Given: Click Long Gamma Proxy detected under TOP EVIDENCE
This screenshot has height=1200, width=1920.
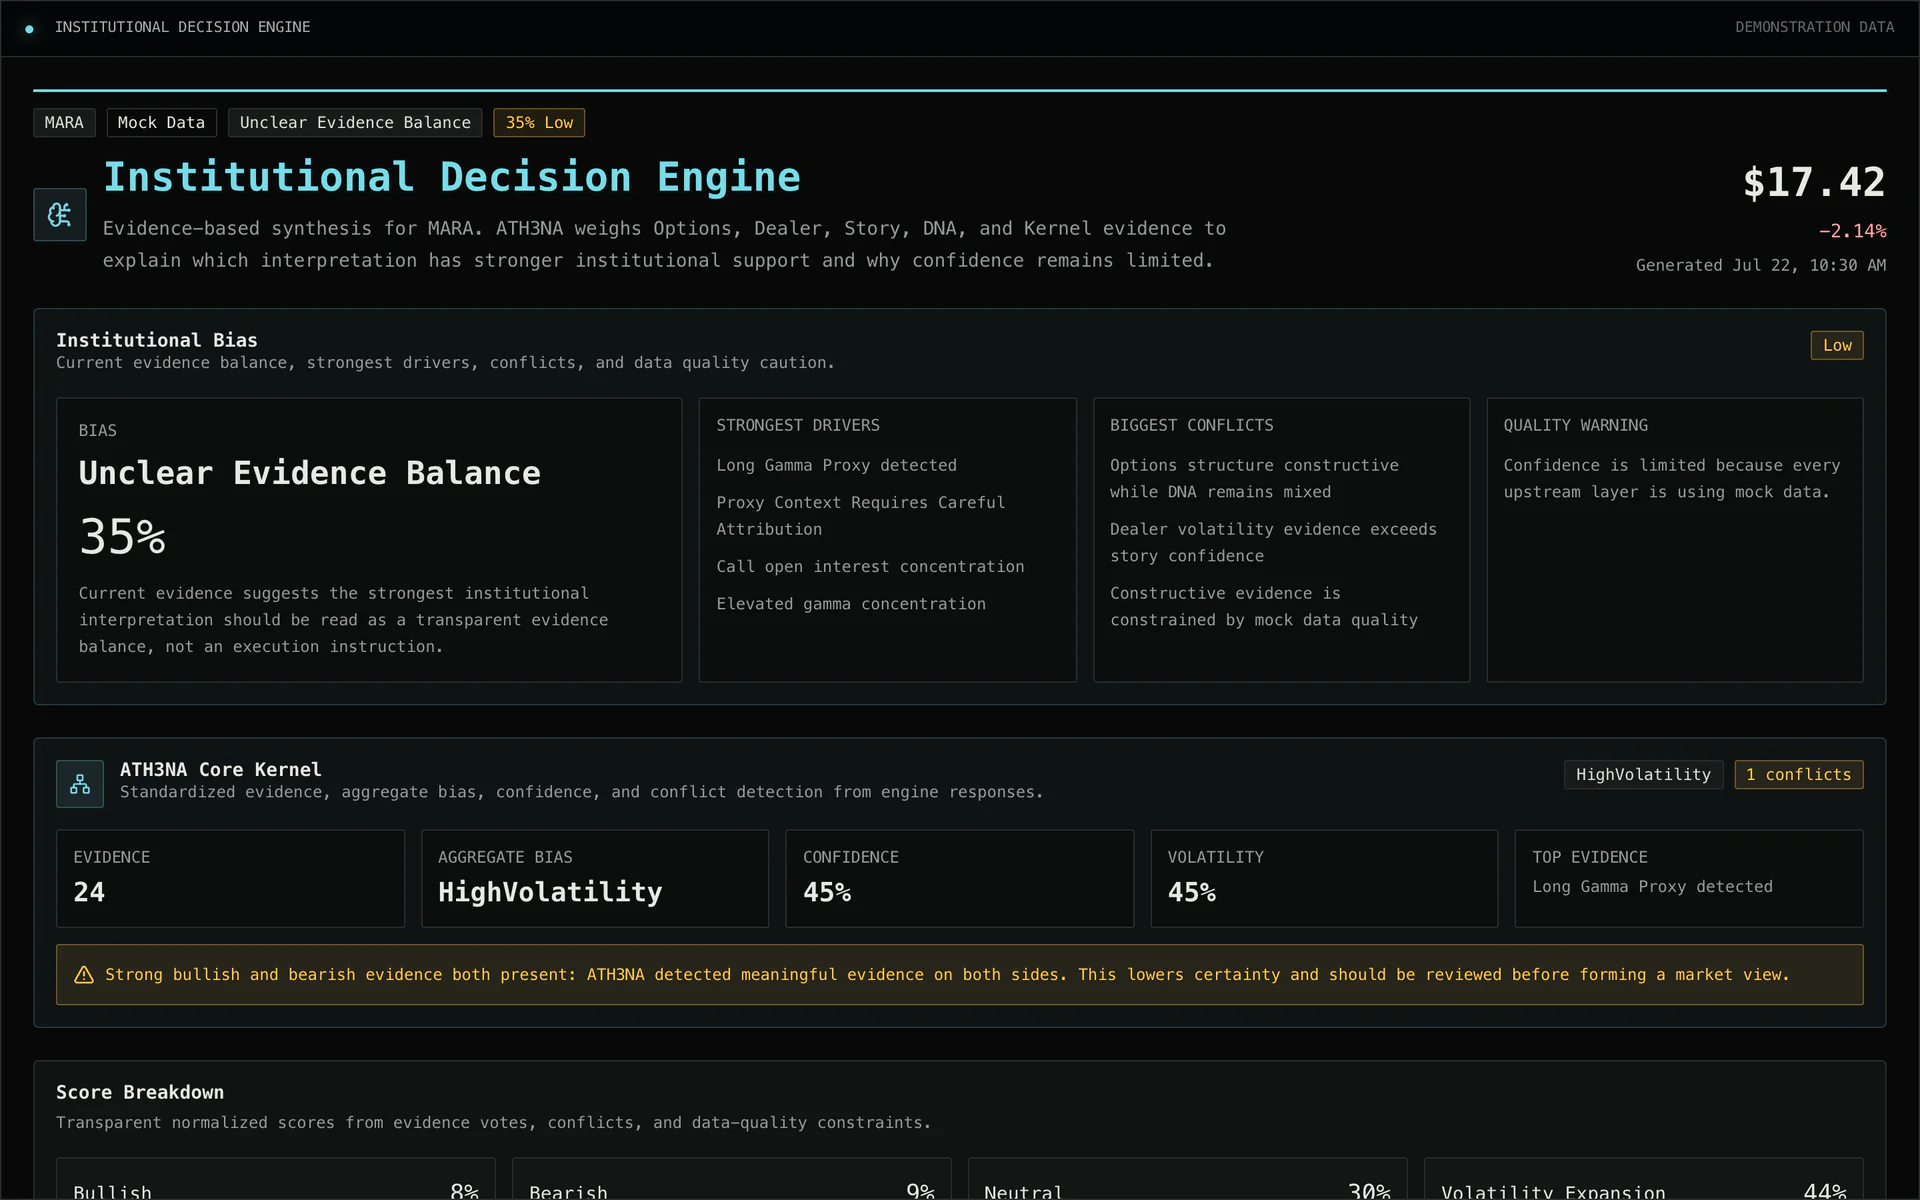Looking at the screenshot, I should (x=1652, y=886).
